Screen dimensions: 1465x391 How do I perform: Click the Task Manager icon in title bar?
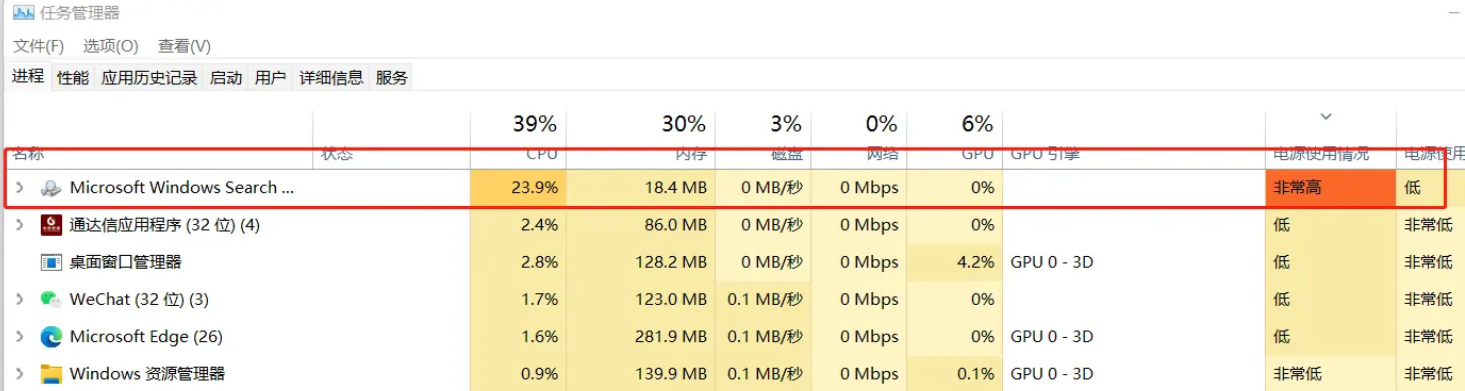[x=22, y=12]
